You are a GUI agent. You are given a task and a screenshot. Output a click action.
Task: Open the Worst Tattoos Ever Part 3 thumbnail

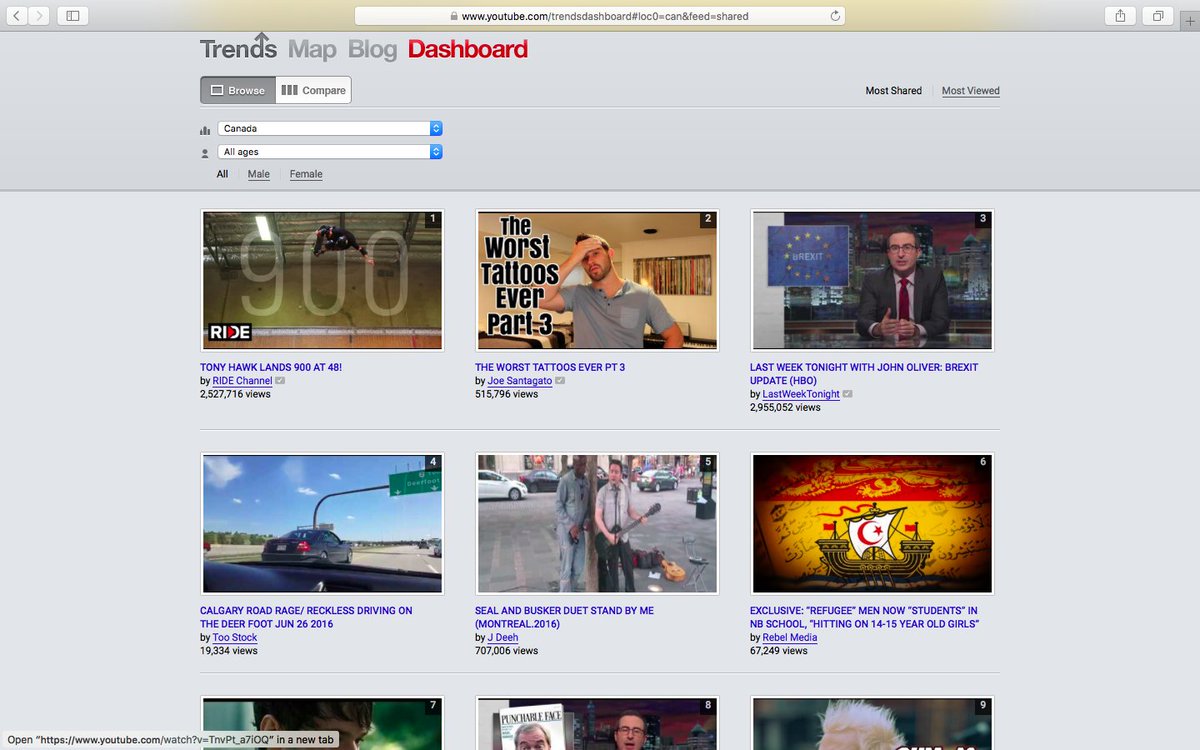click(x=597, y=280)
